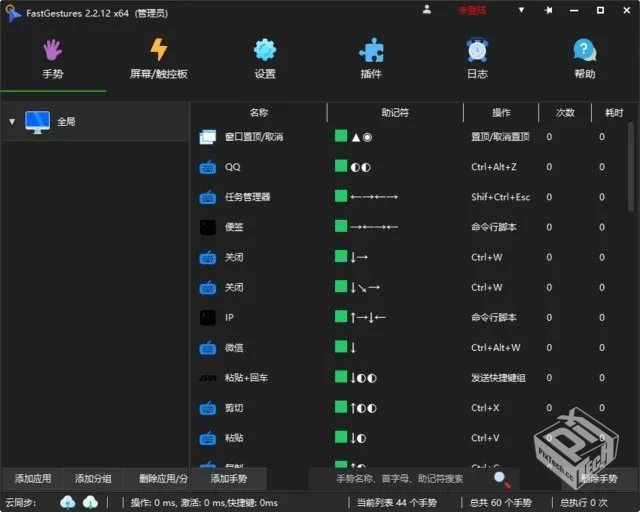Click the 添加手势 button
Image resolution: width=640 pixels, height=512 pixels.
point(229,479)
